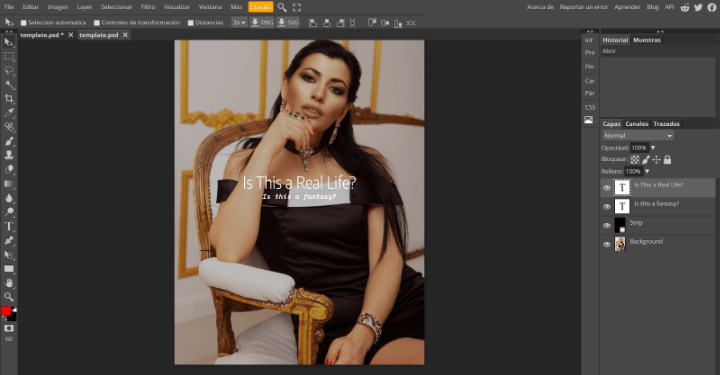This screenshot has height=375, width=720.
Task: Open search with magnifier icon in menu bar
Action: (x=282, y=7)
